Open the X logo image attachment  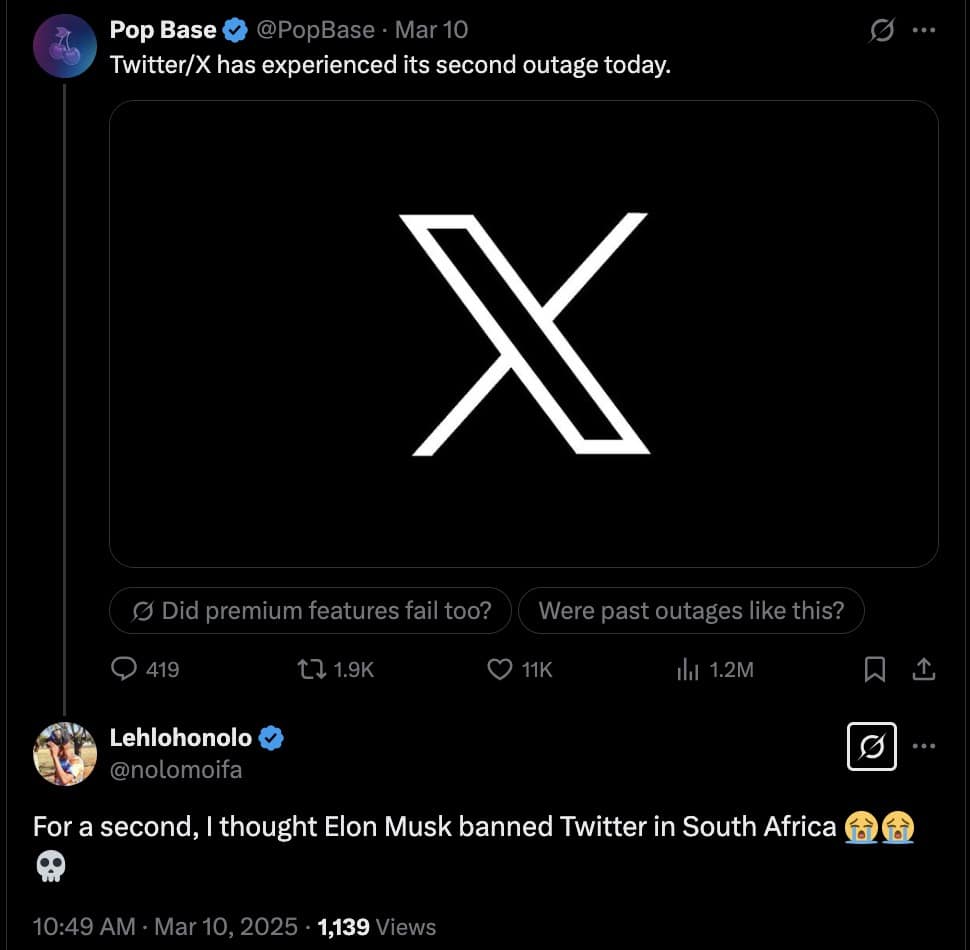[x=524, y=332]
